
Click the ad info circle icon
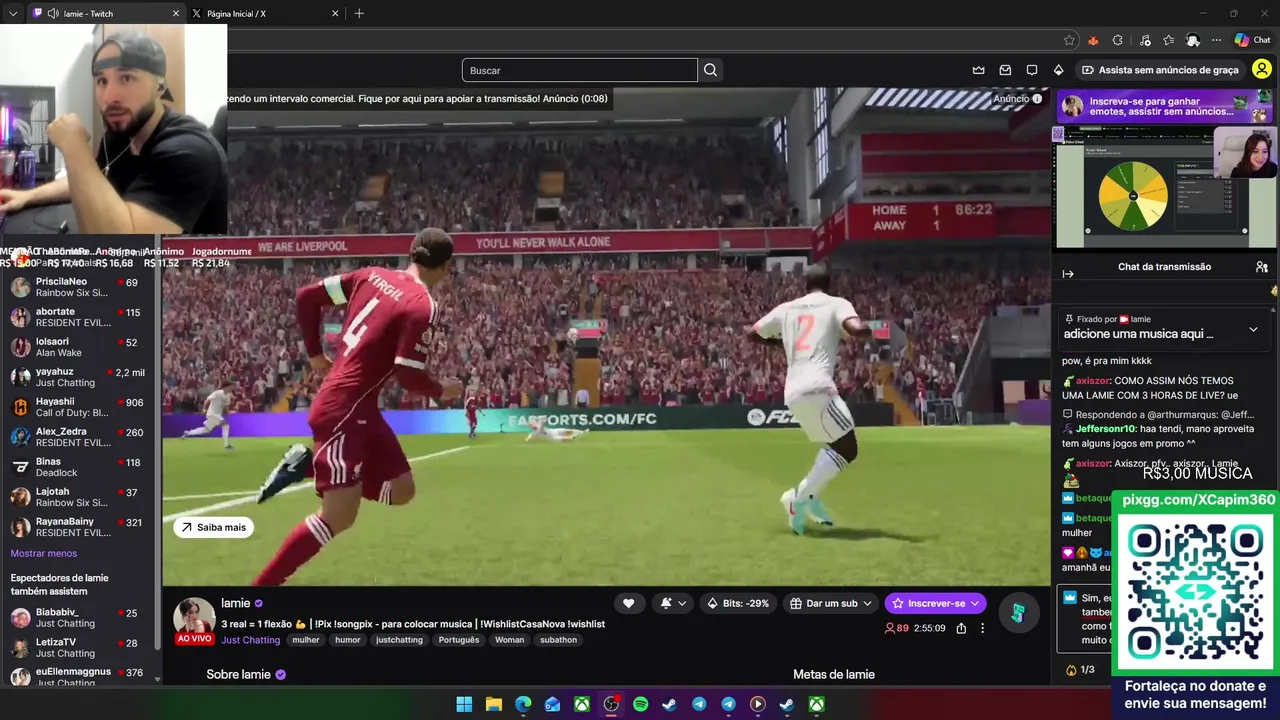(1037, 98)
